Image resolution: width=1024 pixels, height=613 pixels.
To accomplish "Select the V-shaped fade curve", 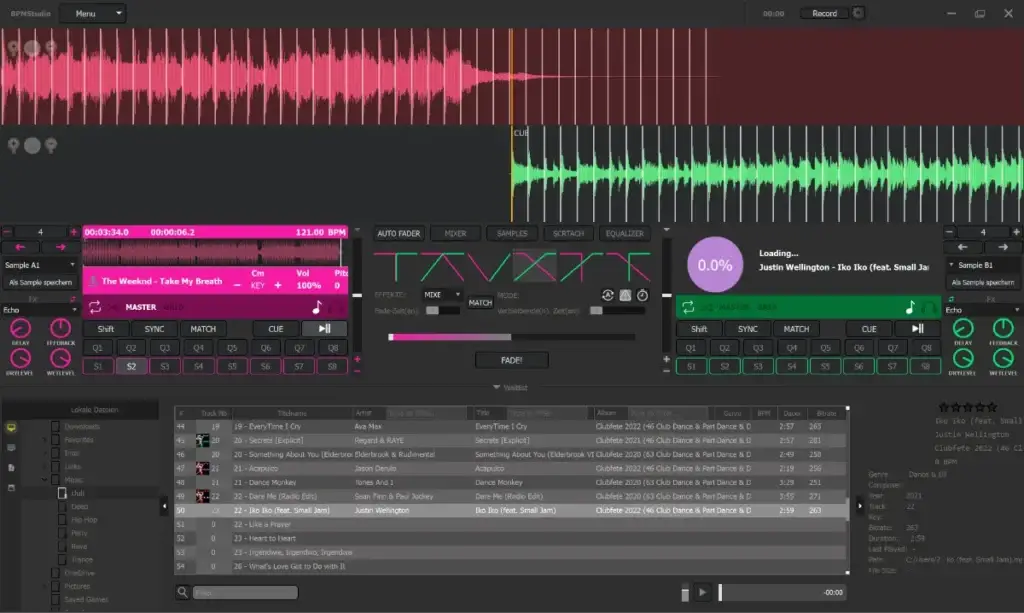I will tap(488, 266).
